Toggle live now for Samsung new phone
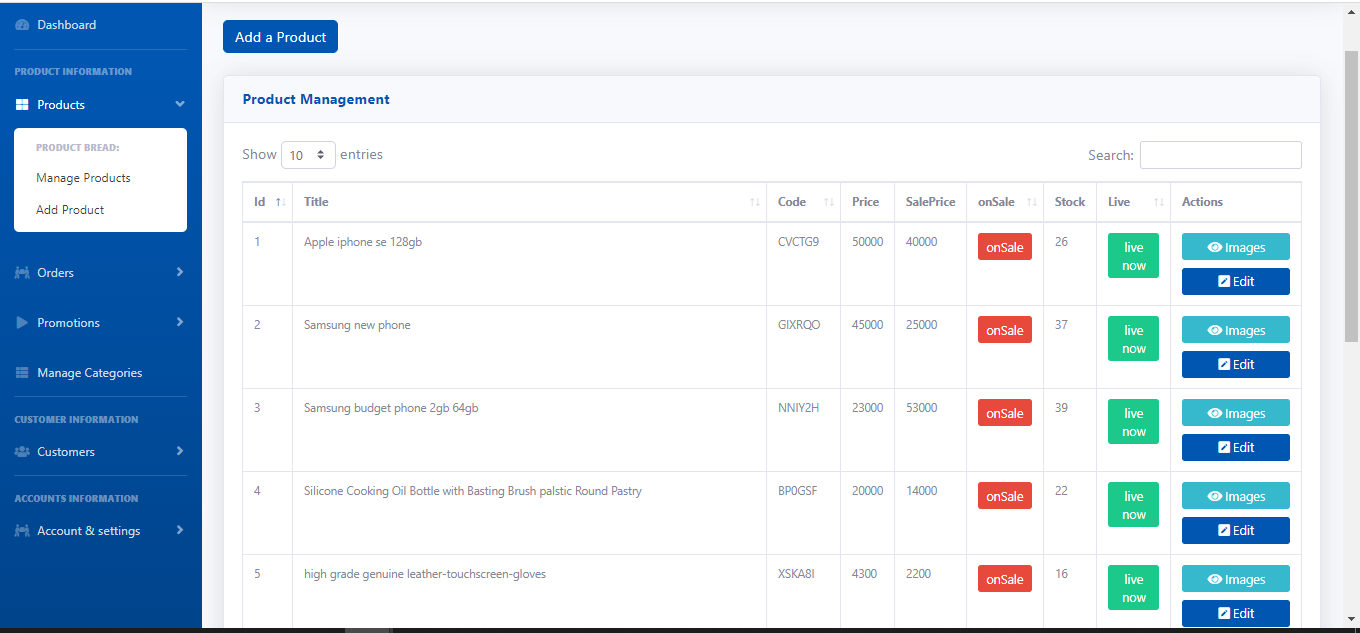 click(x=1134, y=339)
